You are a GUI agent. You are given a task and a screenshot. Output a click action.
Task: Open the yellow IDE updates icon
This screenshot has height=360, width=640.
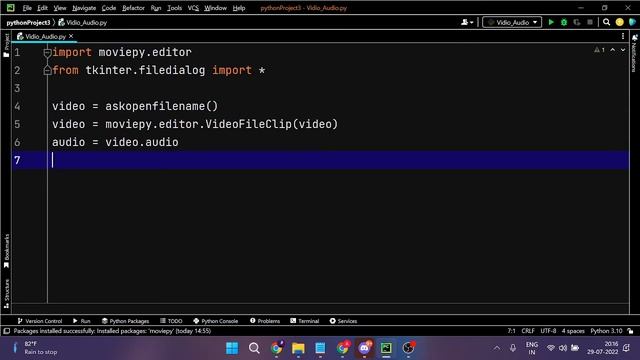pyautogui.click(x=620, y=22)
